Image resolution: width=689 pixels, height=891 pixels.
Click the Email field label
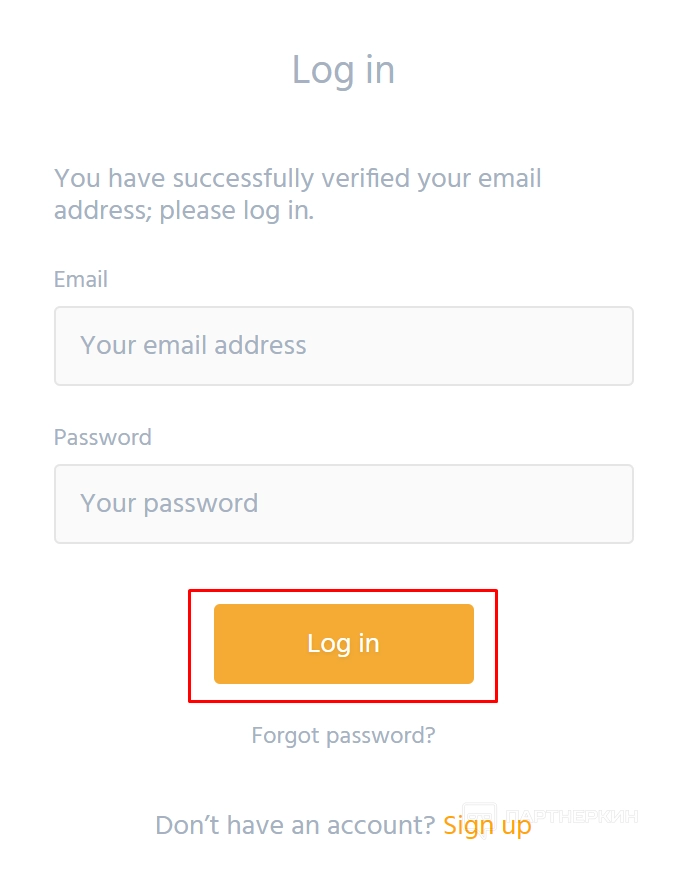pos(81,280)
